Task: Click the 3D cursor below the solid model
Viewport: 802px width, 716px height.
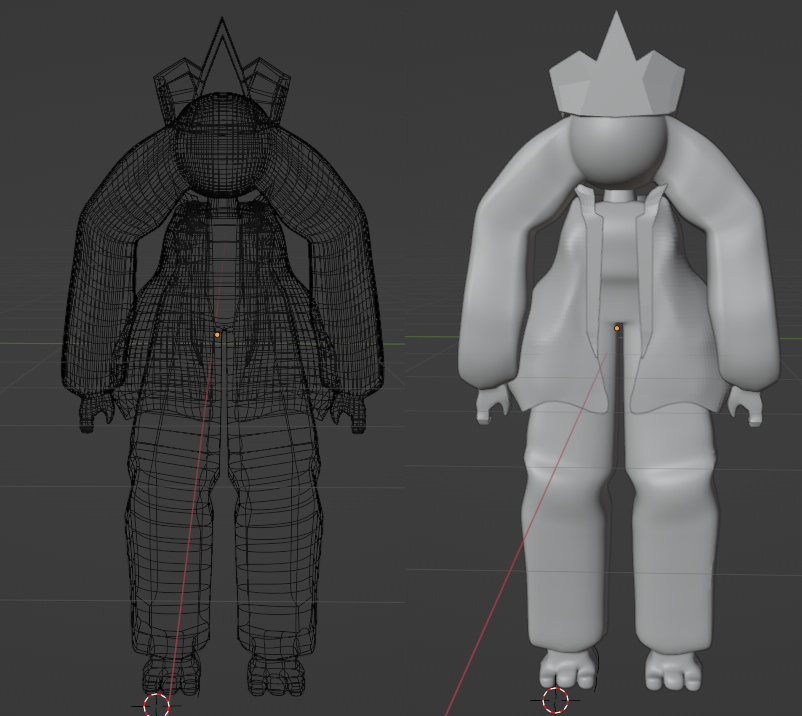Action: (555, 700)
